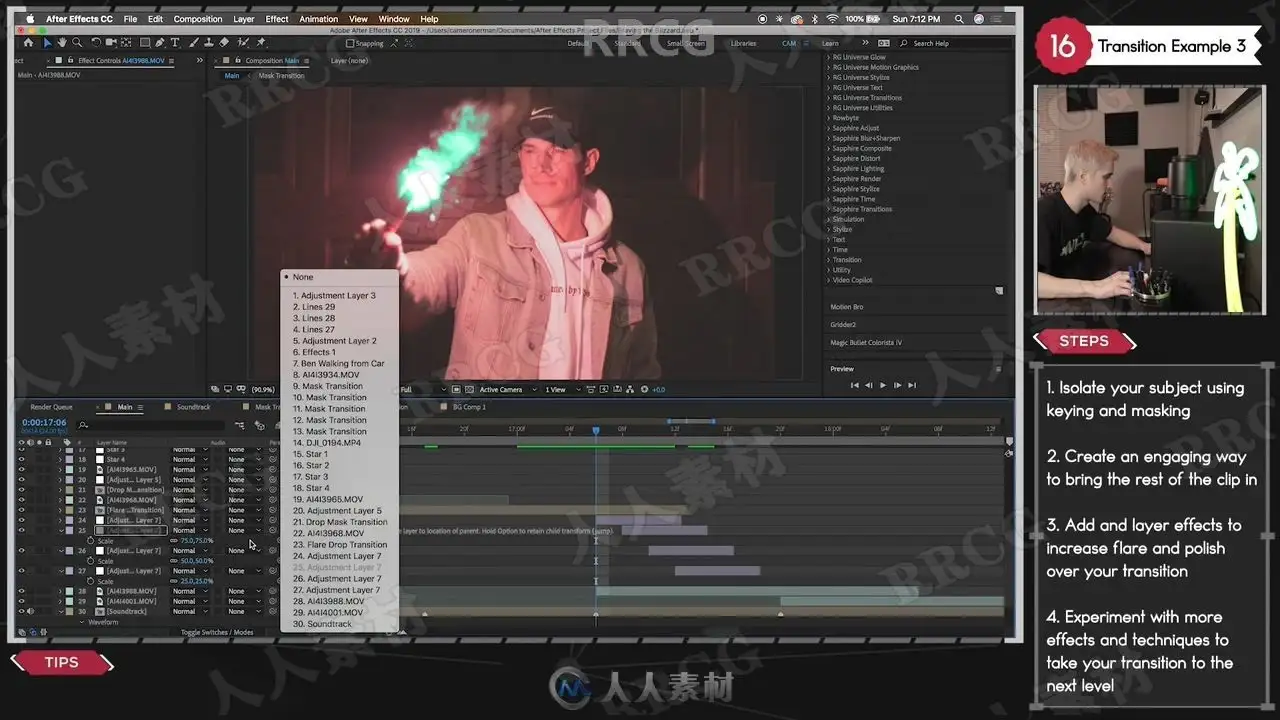Open parent dropdown for layer 26
Image resolution: width=1280 pixels, height=720 pixels.
244,551
